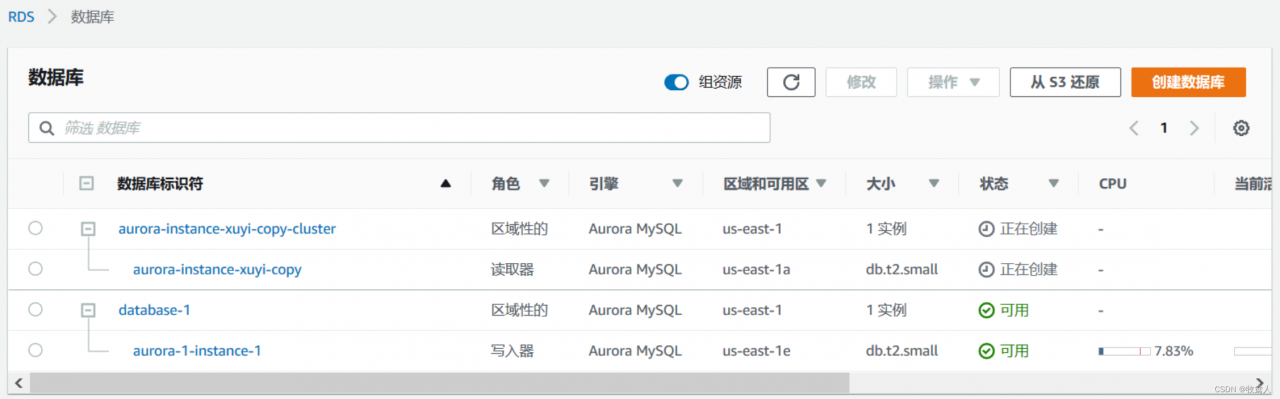This screenshot has width=1280, height=399.
Task: Sort by 数据库标识符 ascending triangle
Action: [446, 183]
